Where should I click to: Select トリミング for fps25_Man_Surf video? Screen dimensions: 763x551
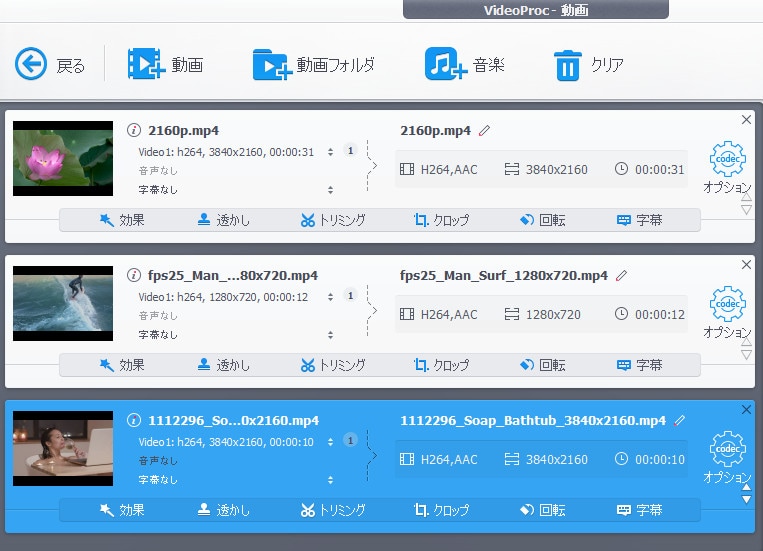tap(333, 365)
